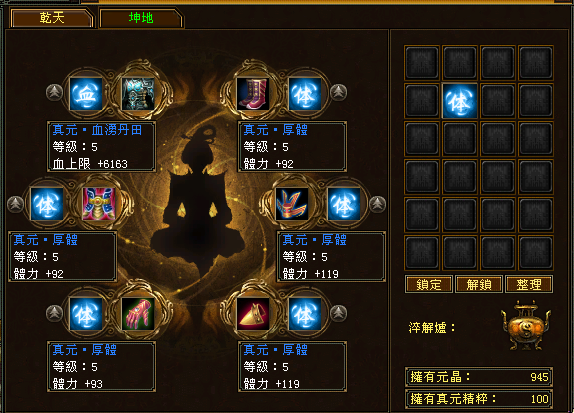Upgrade arrow next to helmet 体 orb

[x=377, y=204]
